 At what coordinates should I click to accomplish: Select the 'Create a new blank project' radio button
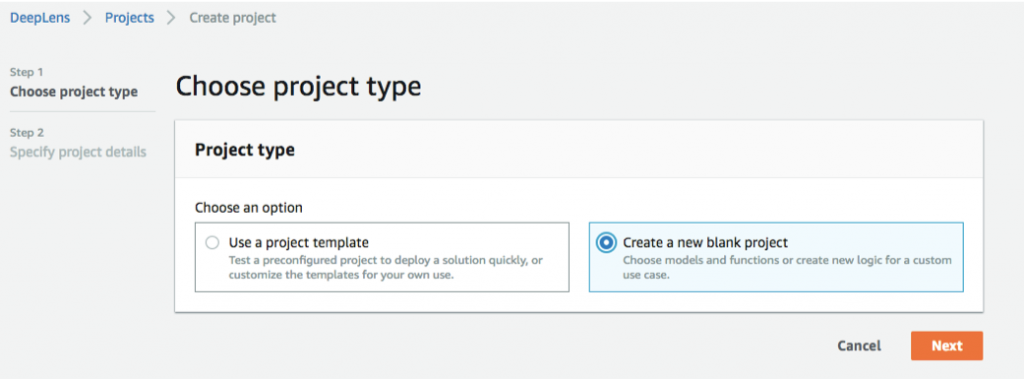[606, 243]
